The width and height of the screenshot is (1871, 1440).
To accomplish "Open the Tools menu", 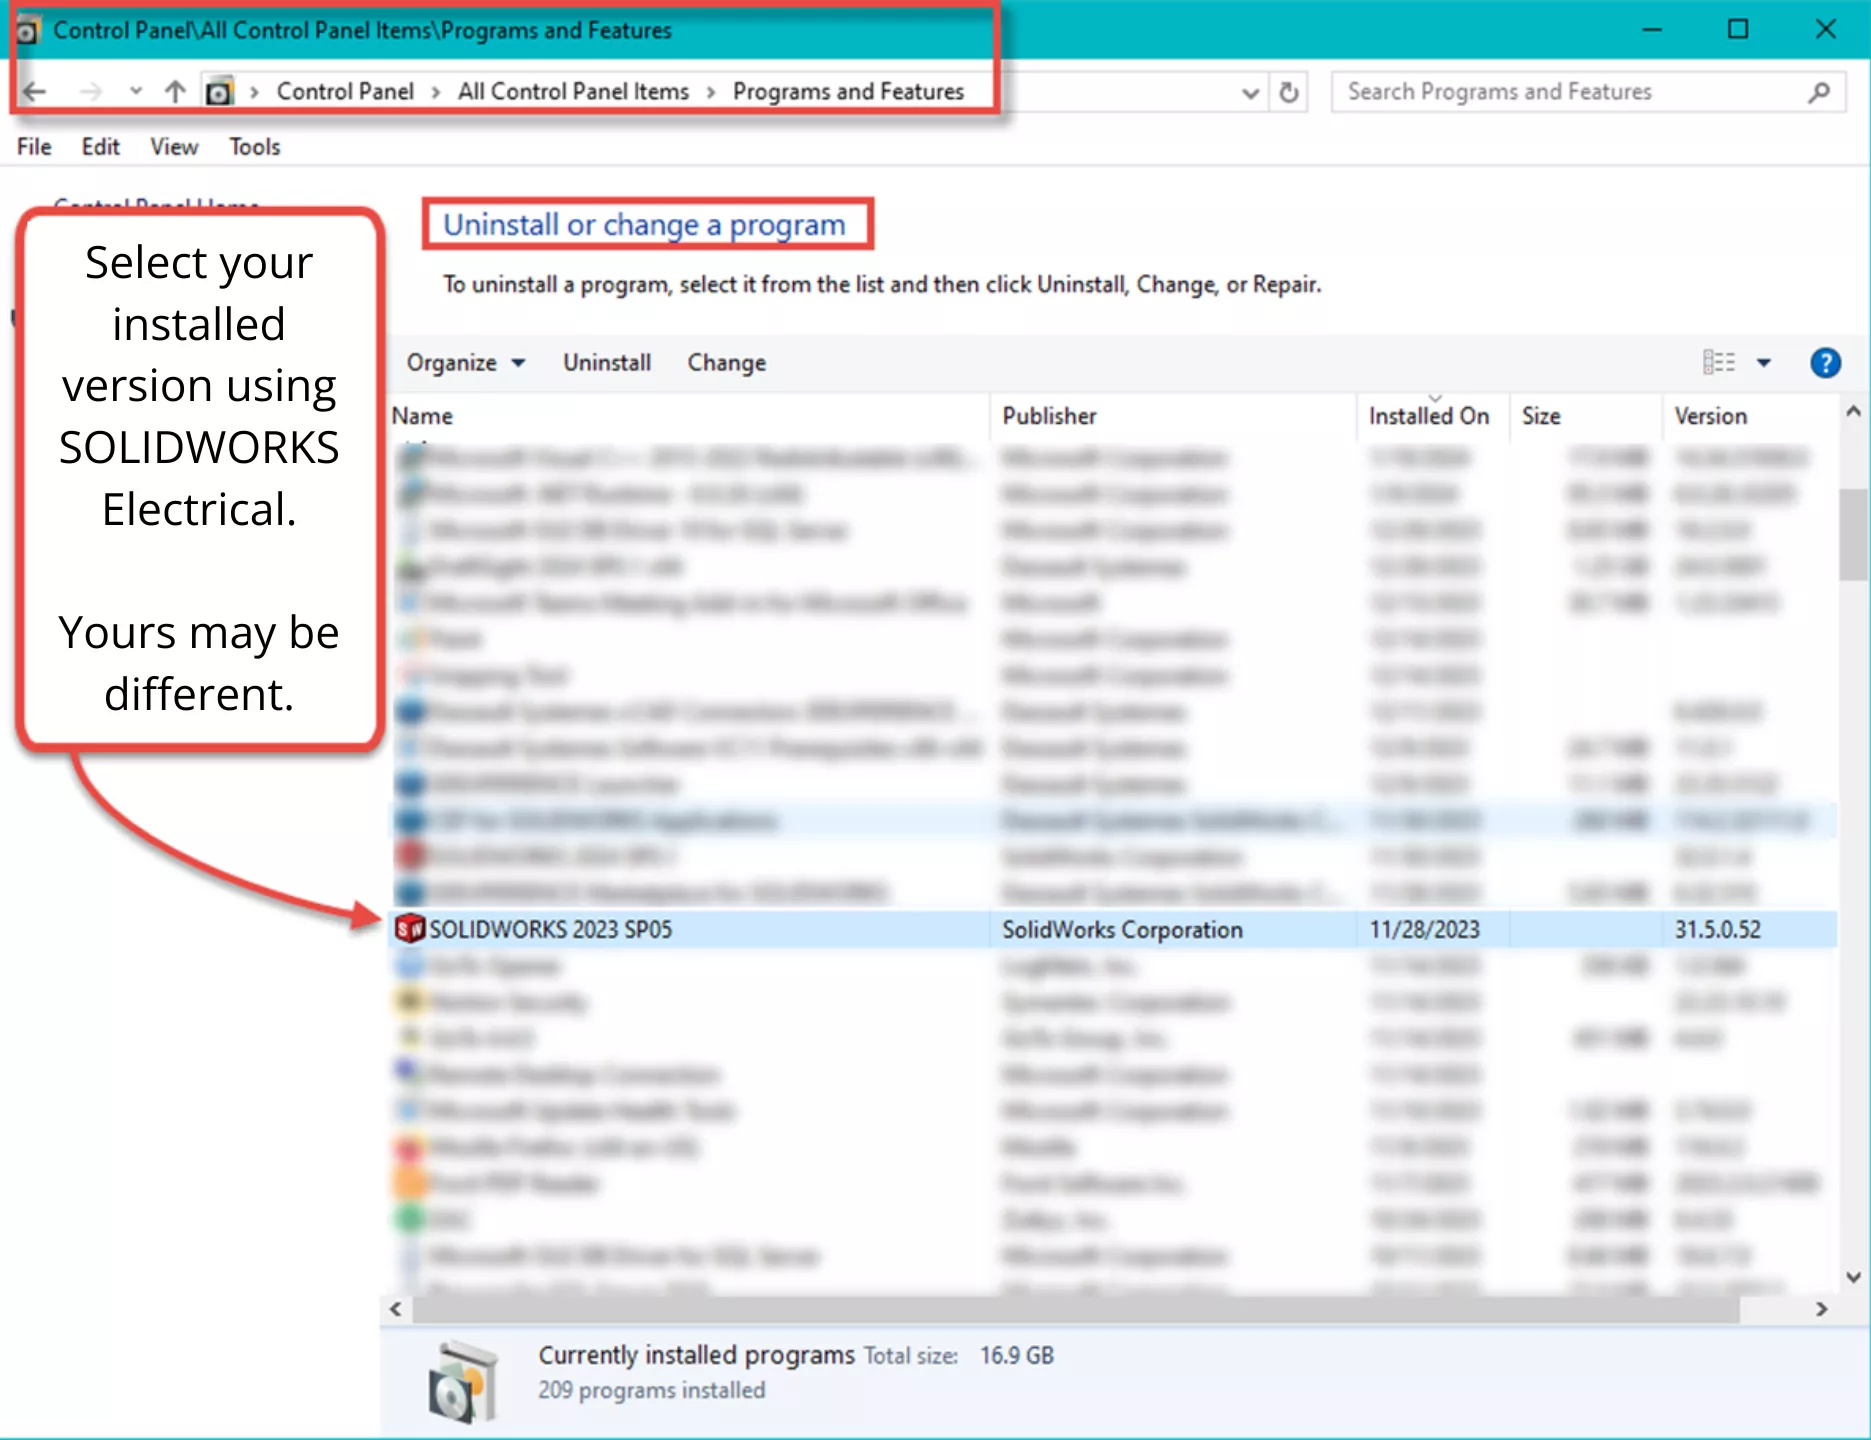I will click(x=255, y=147).
